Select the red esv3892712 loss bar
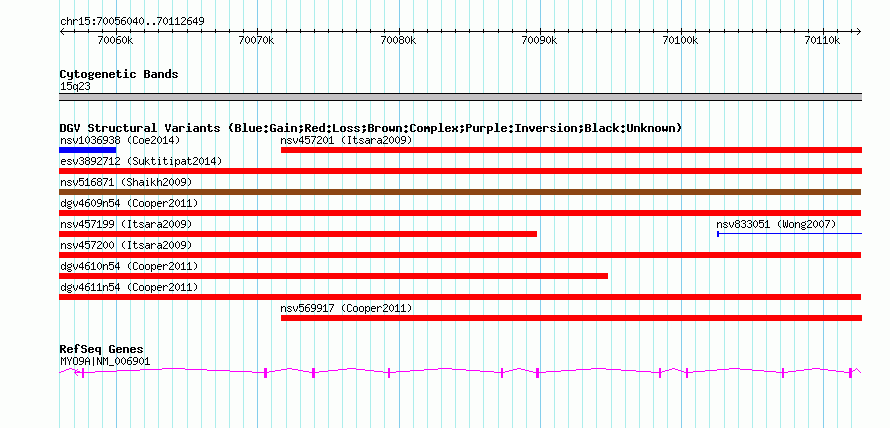Viewport: 890px width, 428px height. [460, 171]
